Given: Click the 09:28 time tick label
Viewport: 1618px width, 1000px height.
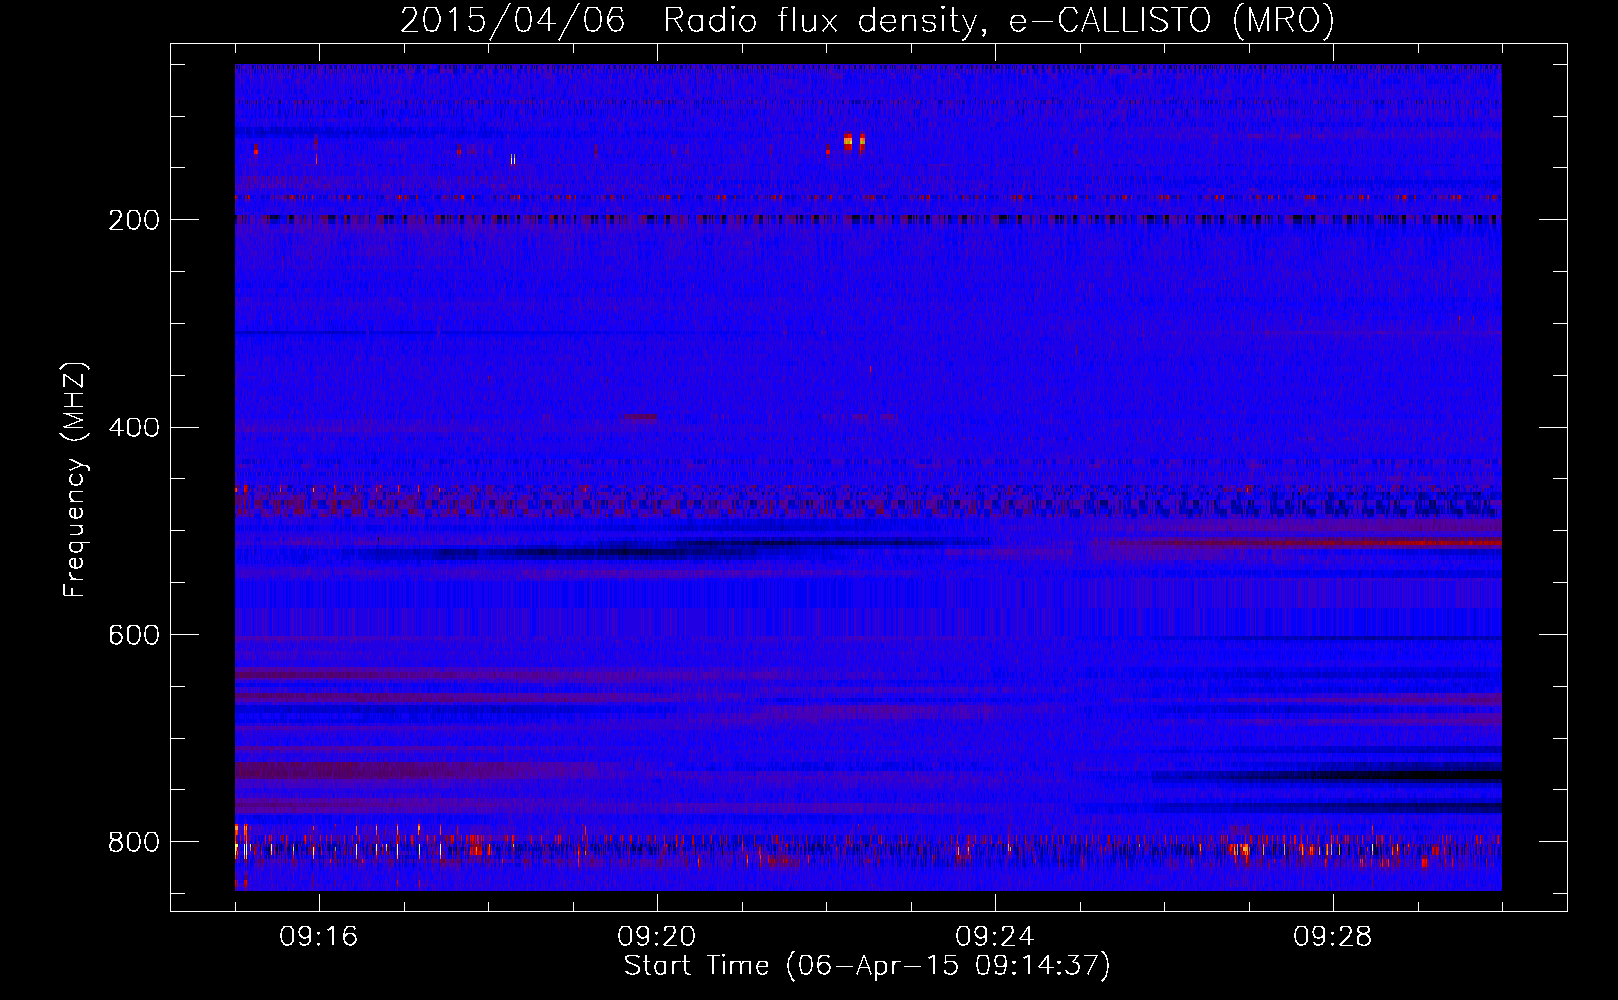Looking at the screenshot, I should click(1333, 937).
